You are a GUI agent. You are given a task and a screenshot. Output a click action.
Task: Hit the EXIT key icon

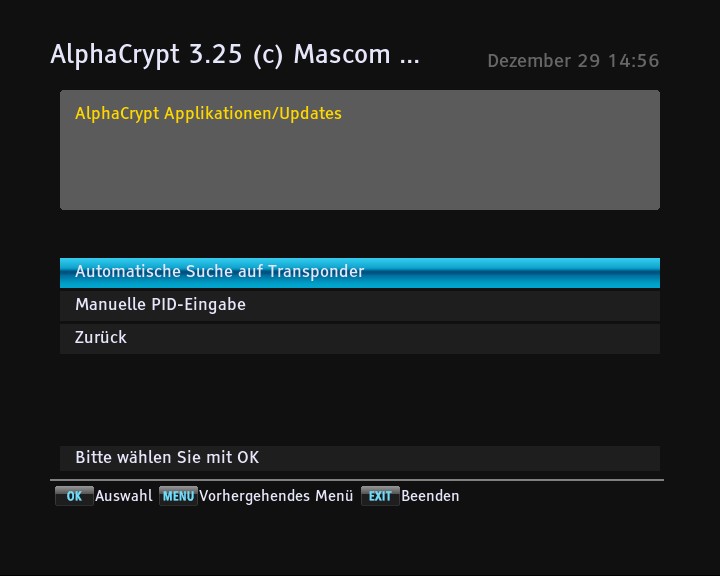point(380,496)
